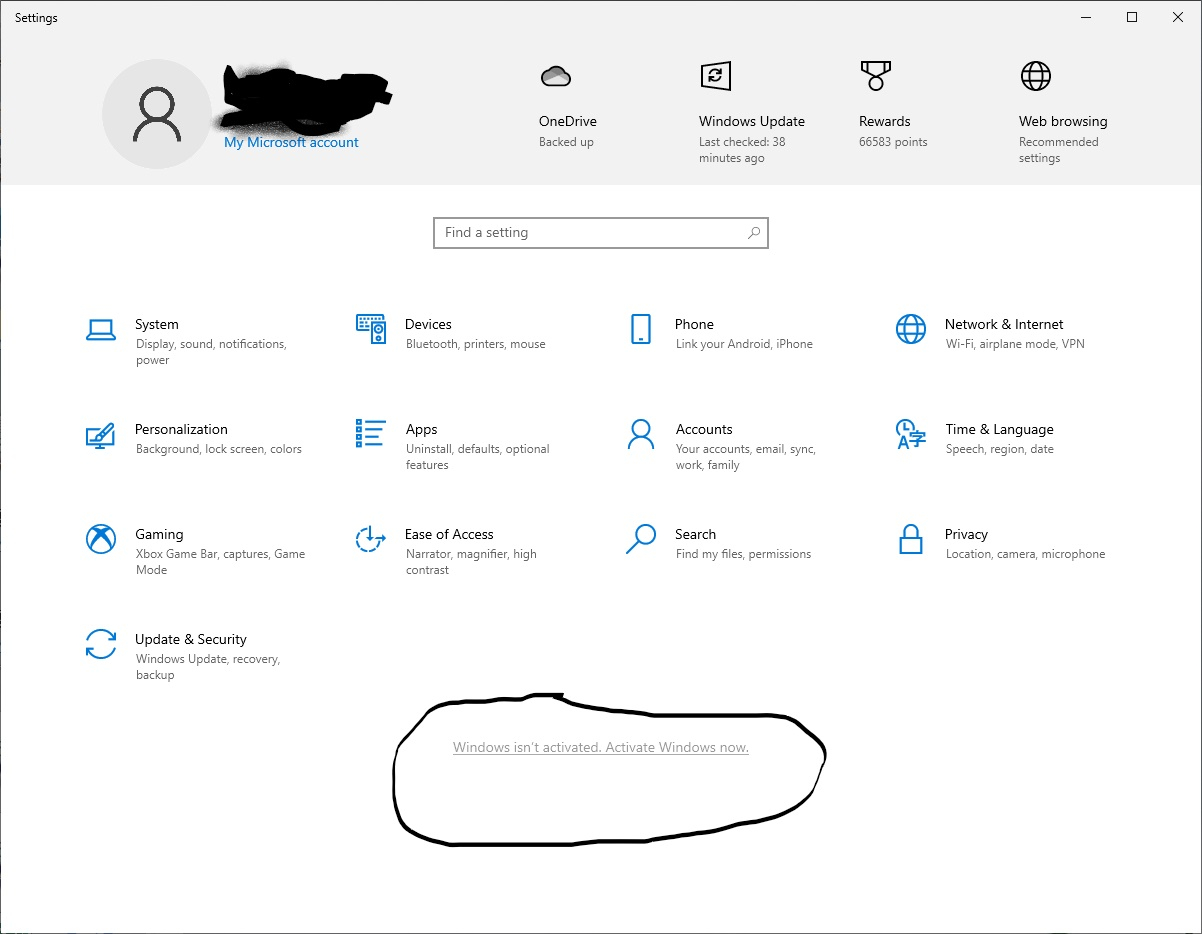Screen dimensions: 1202x934
Task: Open the Network & Internet globe icon
Action: pos(911,329)
